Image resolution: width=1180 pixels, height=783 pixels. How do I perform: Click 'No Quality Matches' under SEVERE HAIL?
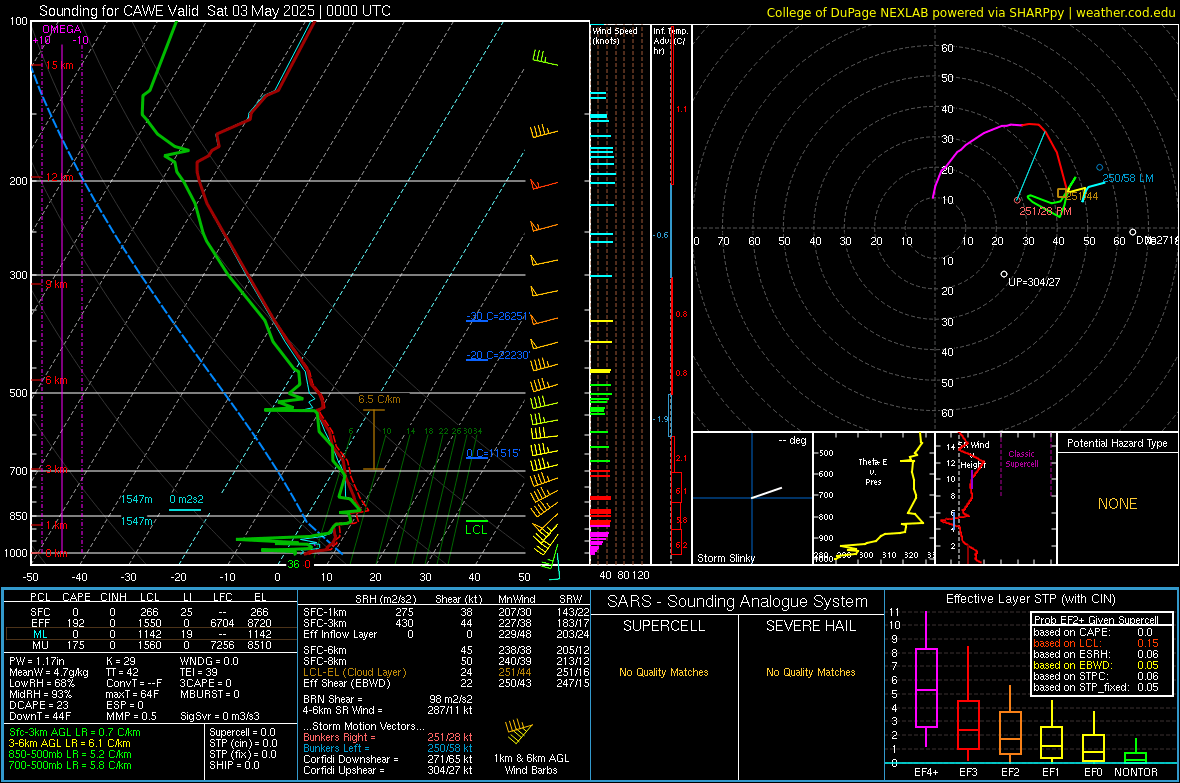[810, 672]
